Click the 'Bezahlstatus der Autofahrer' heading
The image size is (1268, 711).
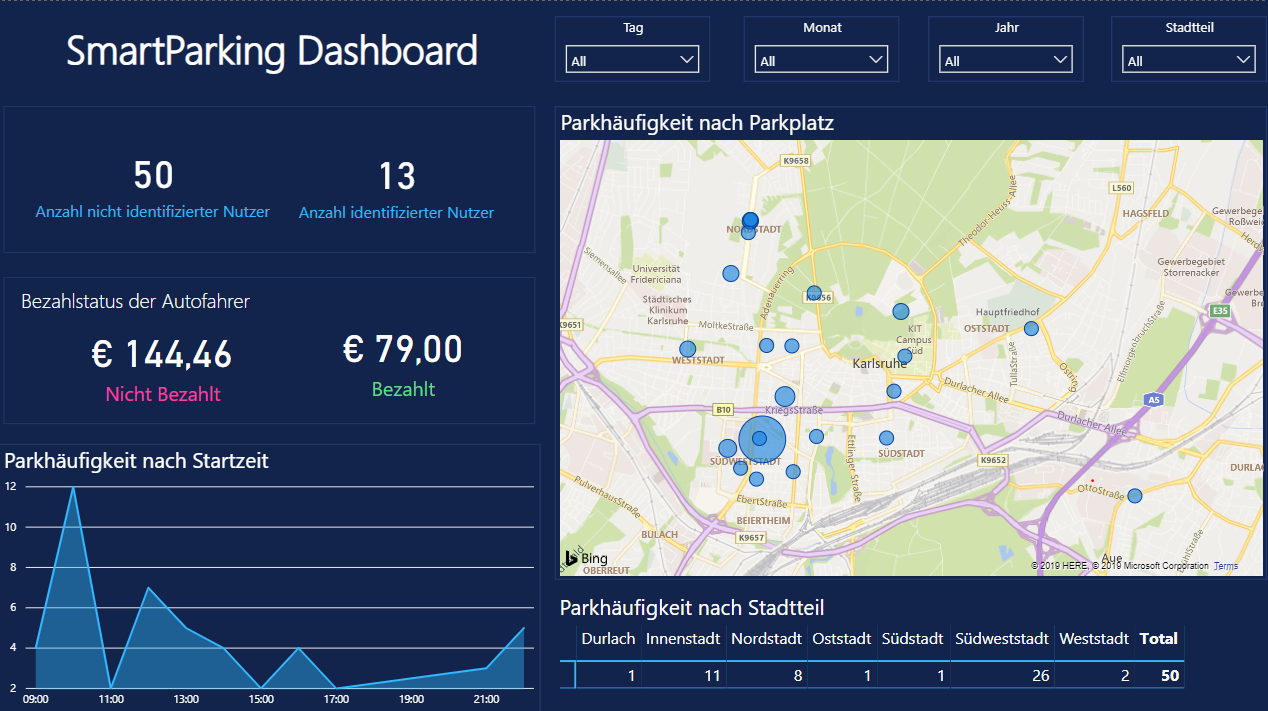[x=136, y=301]
